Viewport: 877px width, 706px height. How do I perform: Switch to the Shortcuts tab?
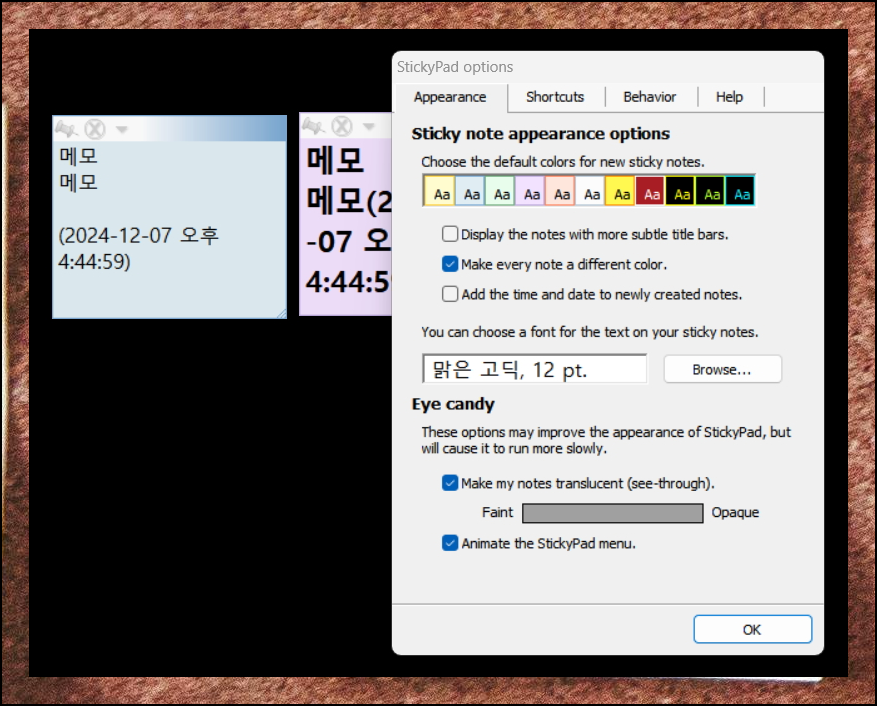(x=555, y=97)
